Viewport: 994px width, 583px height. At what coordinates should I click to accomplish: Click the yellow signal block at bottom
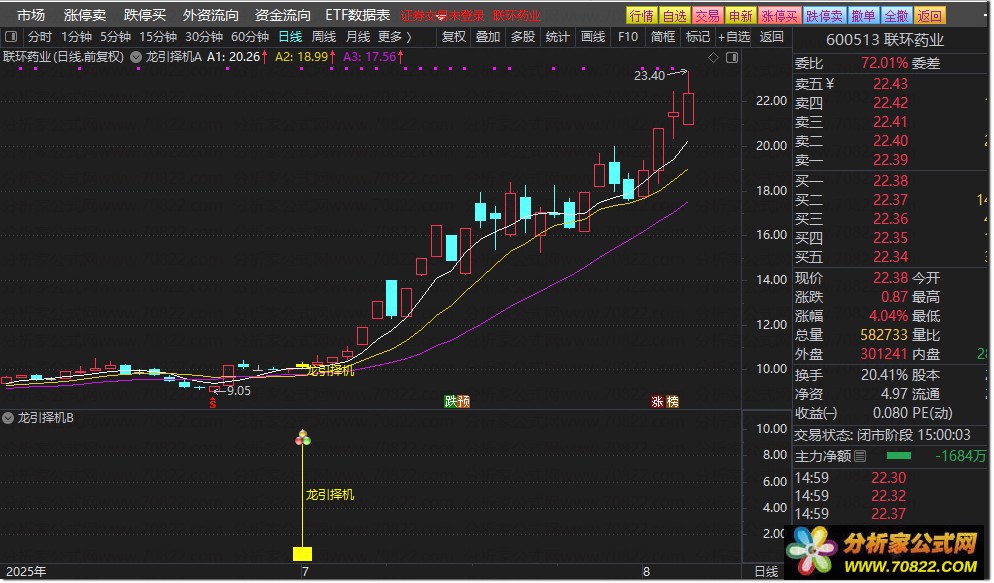[302, 554]
